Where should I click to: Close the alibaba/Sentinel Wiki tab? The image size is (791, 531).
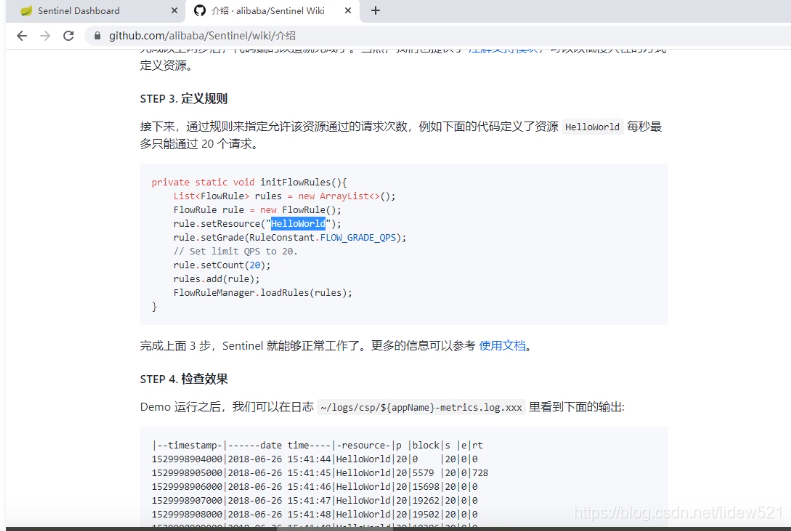coord(348,11)
